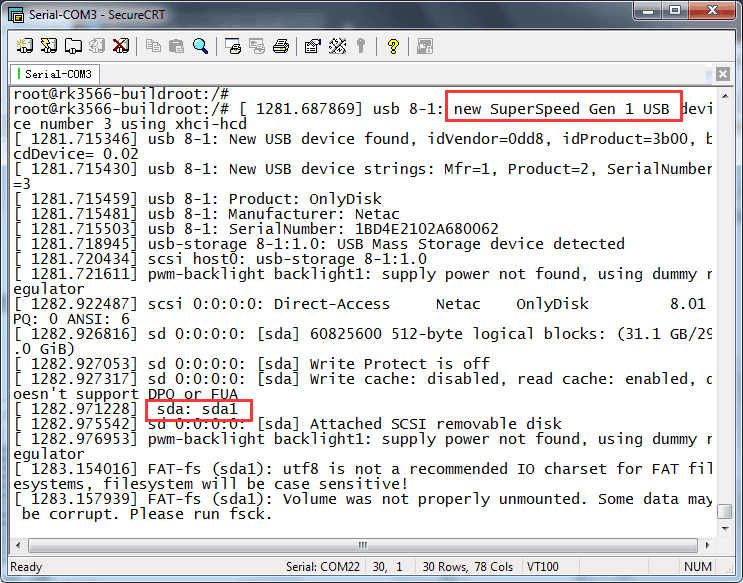Open Quick Connect from the toolbar

pos(49,46)
